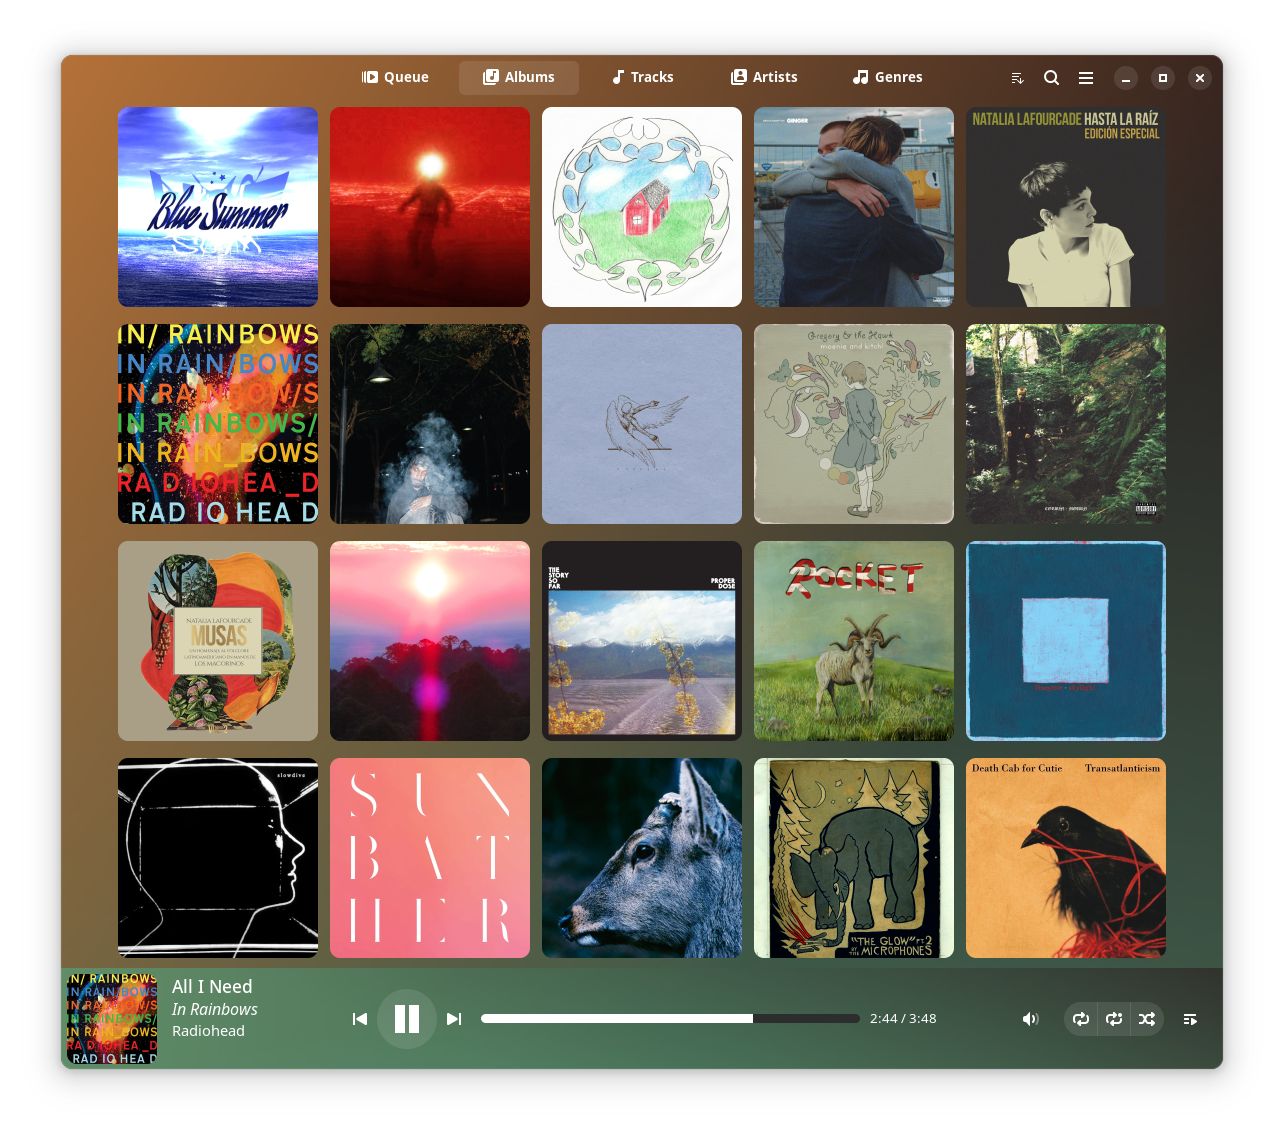Open the search bar with magnifier icon
The image size is (1284, 1136).
[1051, 77]
